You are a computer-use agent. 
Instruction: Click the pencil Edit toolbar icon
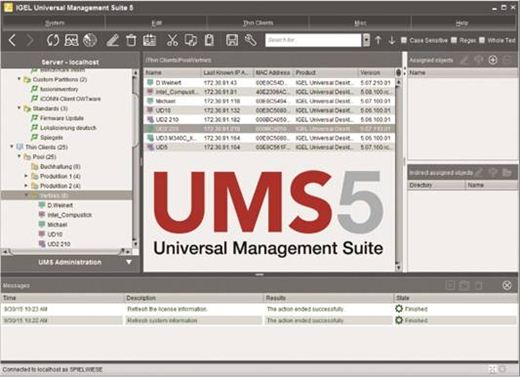pyautogui.click(x=112, y=40)
